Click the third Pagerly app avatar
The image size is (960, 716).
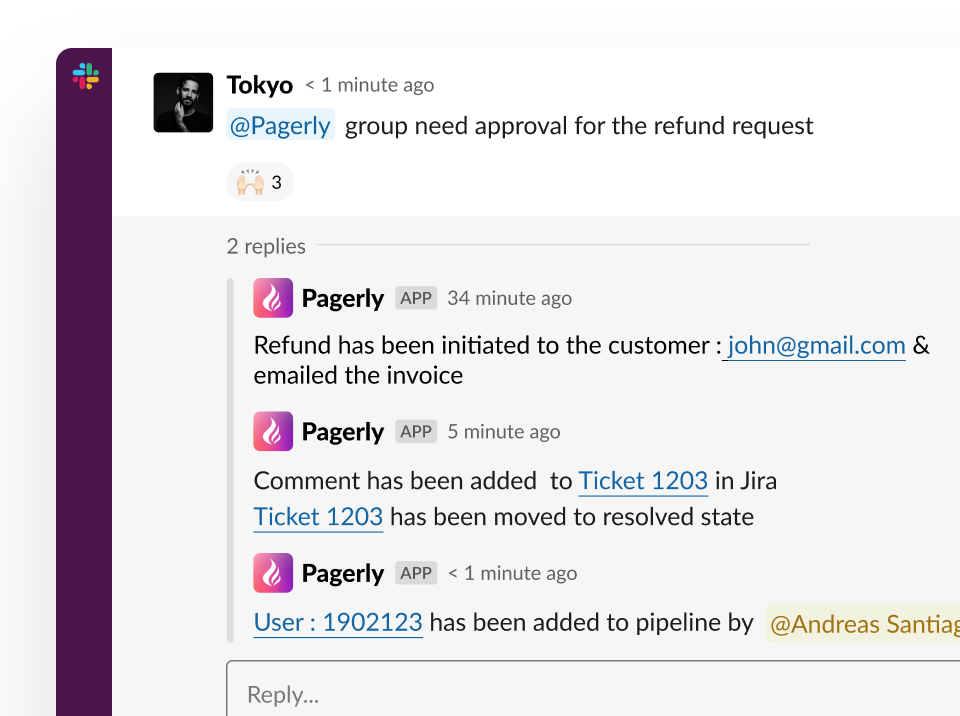273,573
